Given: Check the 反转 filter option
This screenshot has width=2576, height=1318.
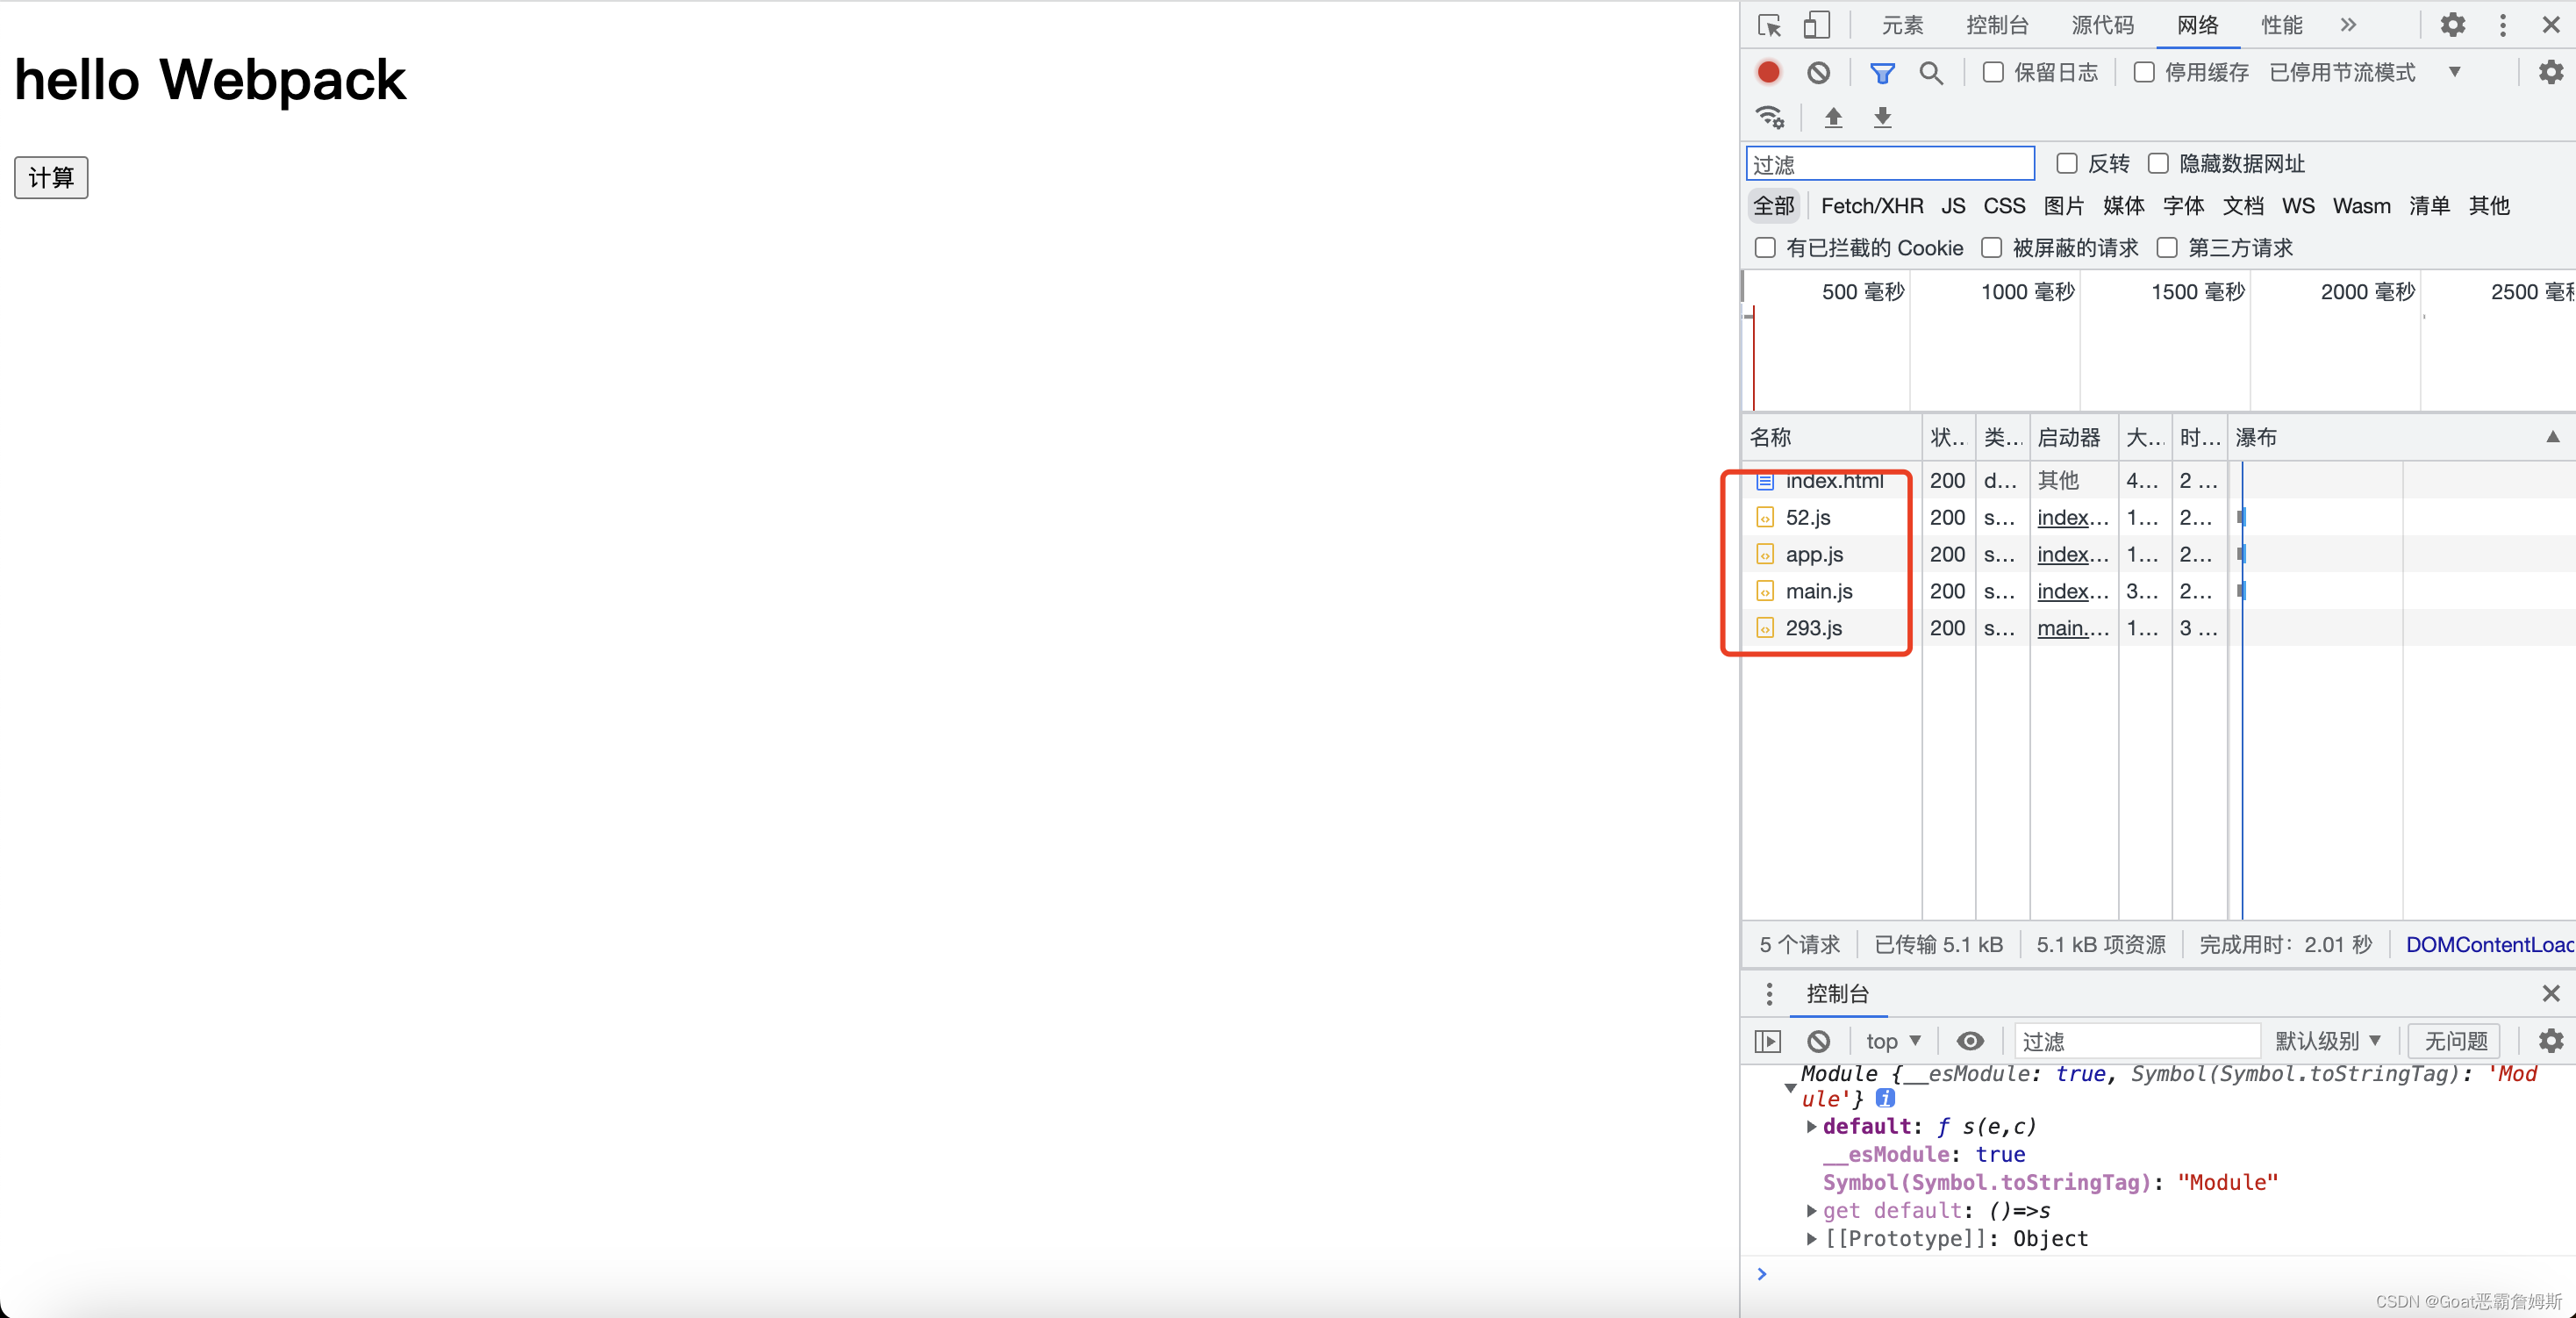Looking at the screenshot, I should (2067, 163).
